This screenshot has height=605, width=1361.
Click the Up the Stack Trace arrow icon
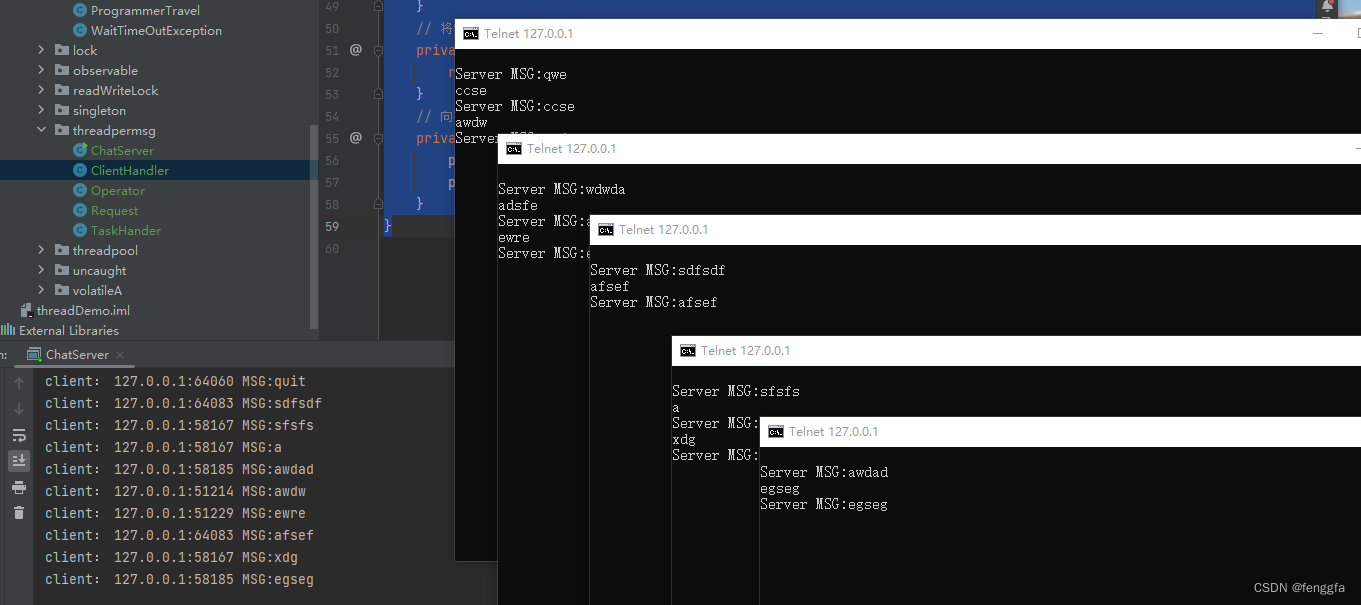coord(19,382)
